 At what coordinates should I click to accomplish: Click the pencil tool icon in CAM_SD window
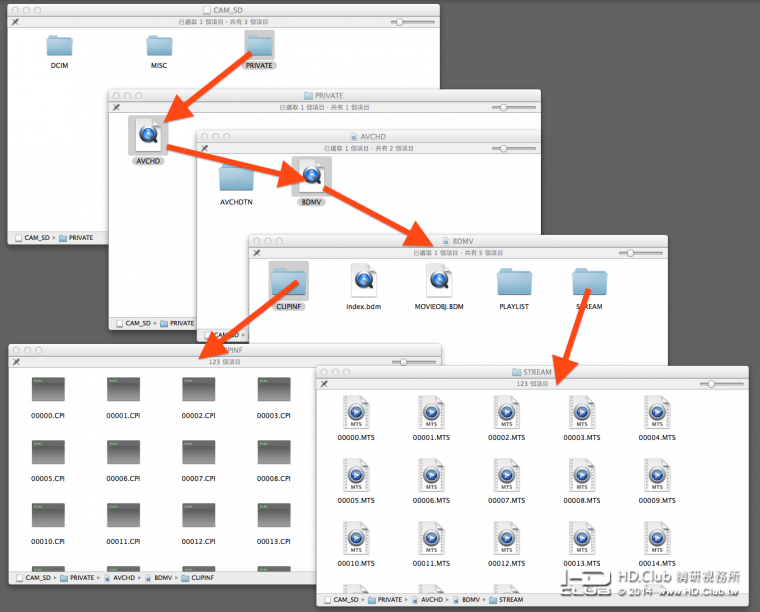[x=16, y=22]
